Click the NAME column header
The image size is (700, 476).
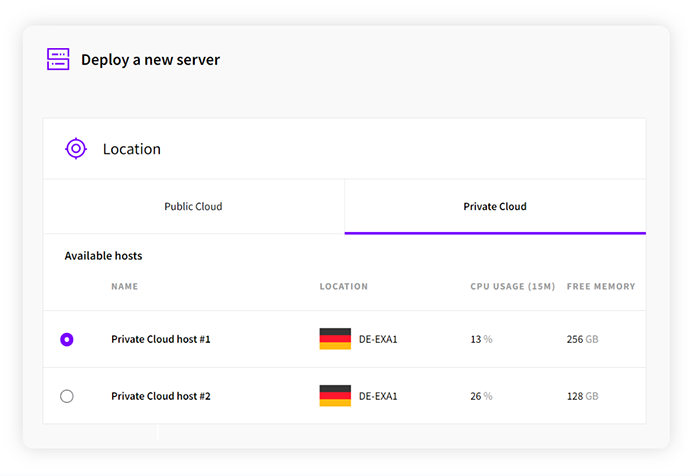[x=125, y=286]
